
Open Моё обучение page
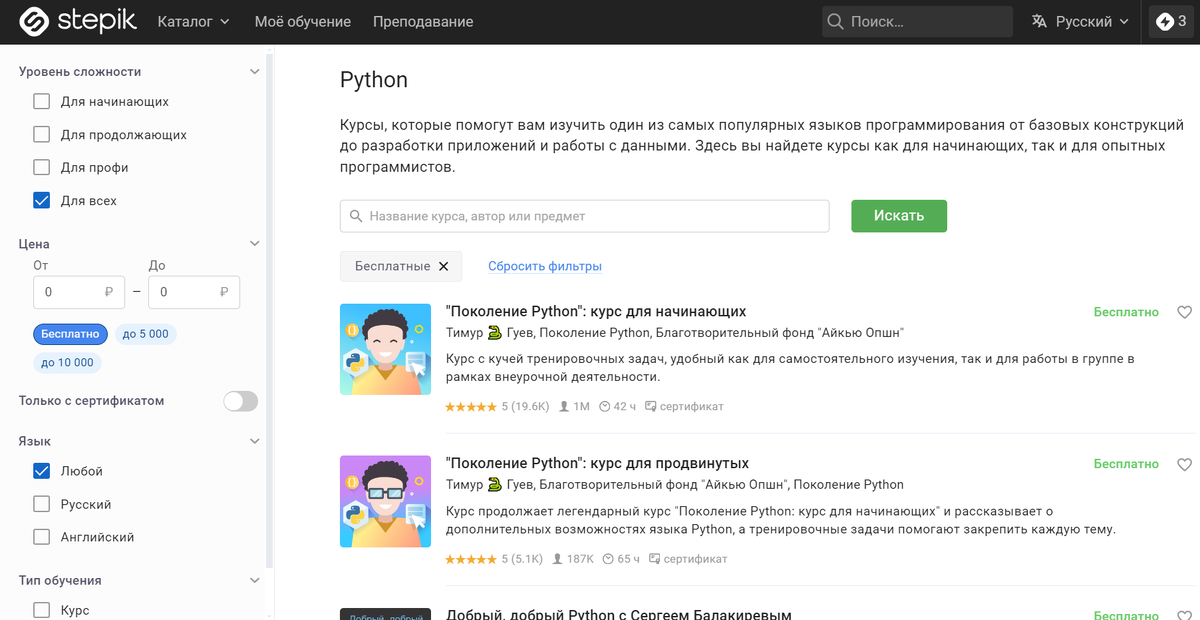303,21
